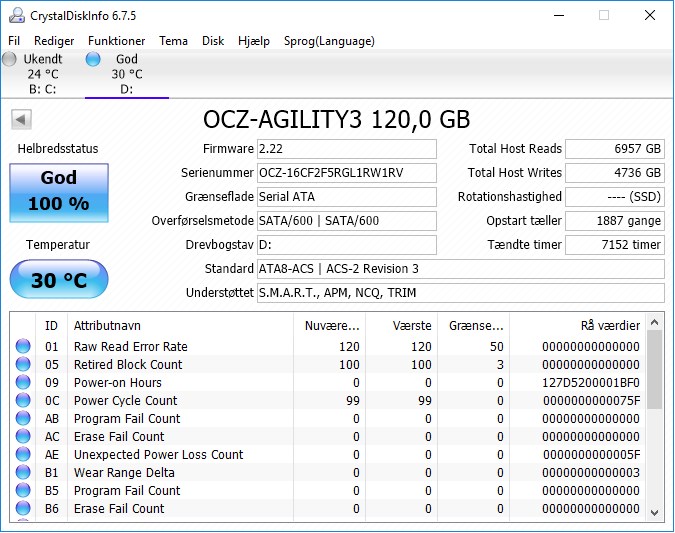Select the Power-on Hours row text
This screenshot has height=533, width=675.
(x=118, y=383)
